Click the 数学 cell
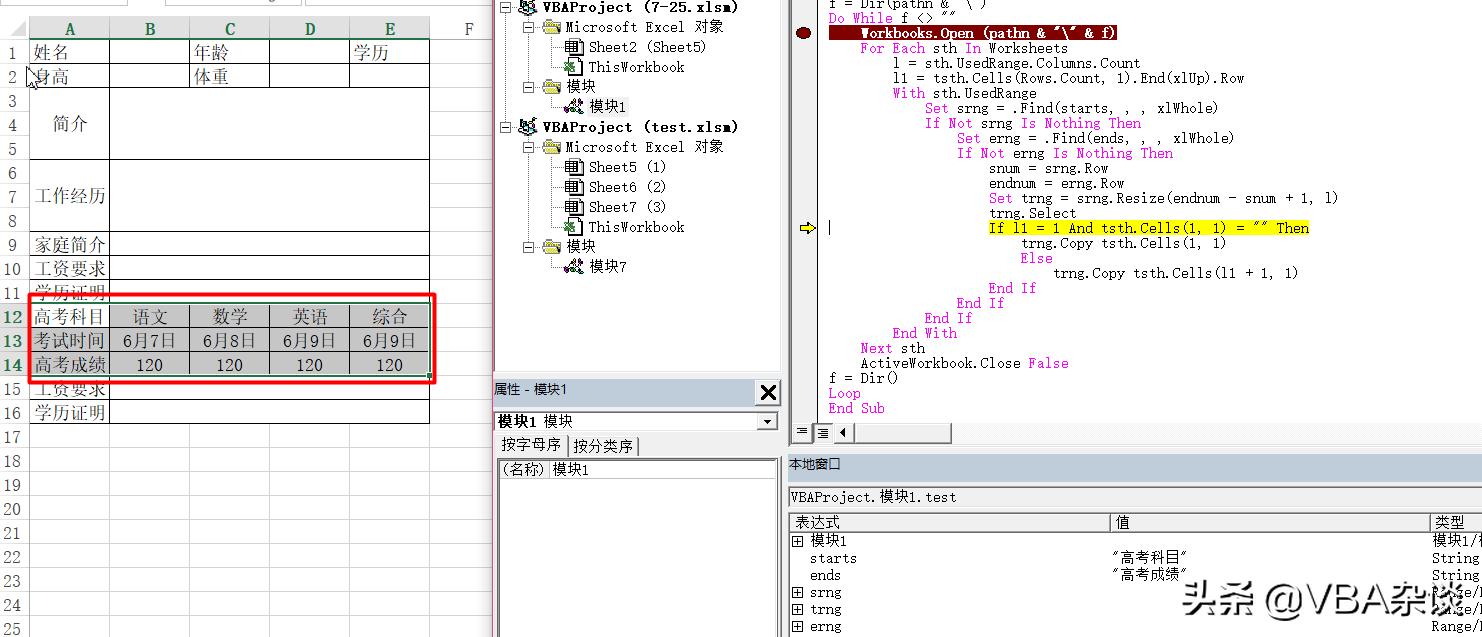Viewport: 1482px width, 637px height. point(229,317)
